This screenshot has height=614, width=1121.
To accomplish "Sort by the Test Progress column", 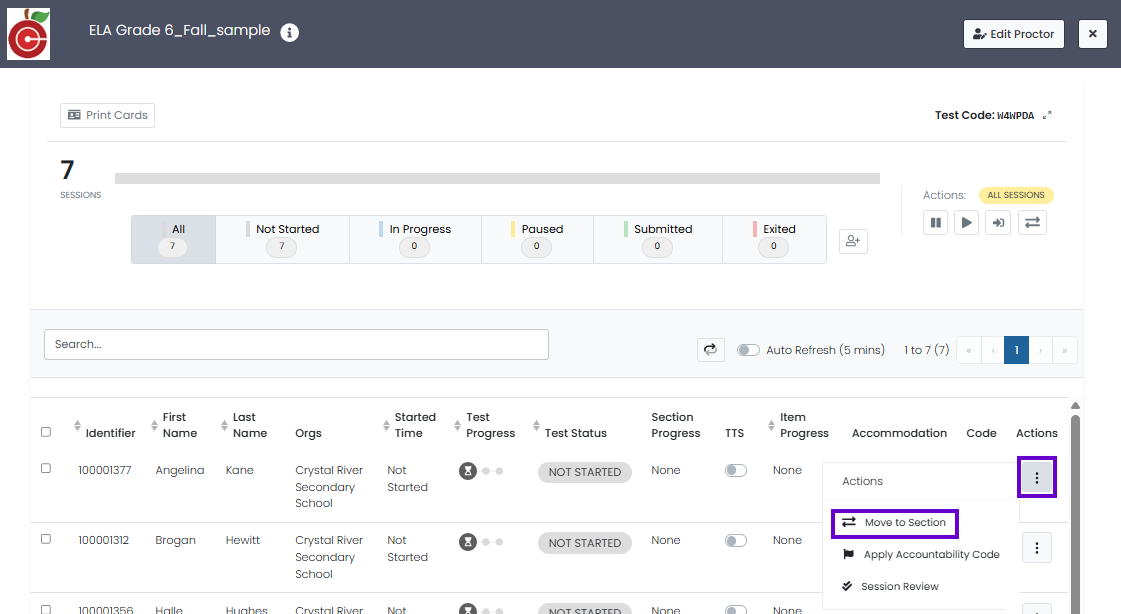I will [458, 426].
